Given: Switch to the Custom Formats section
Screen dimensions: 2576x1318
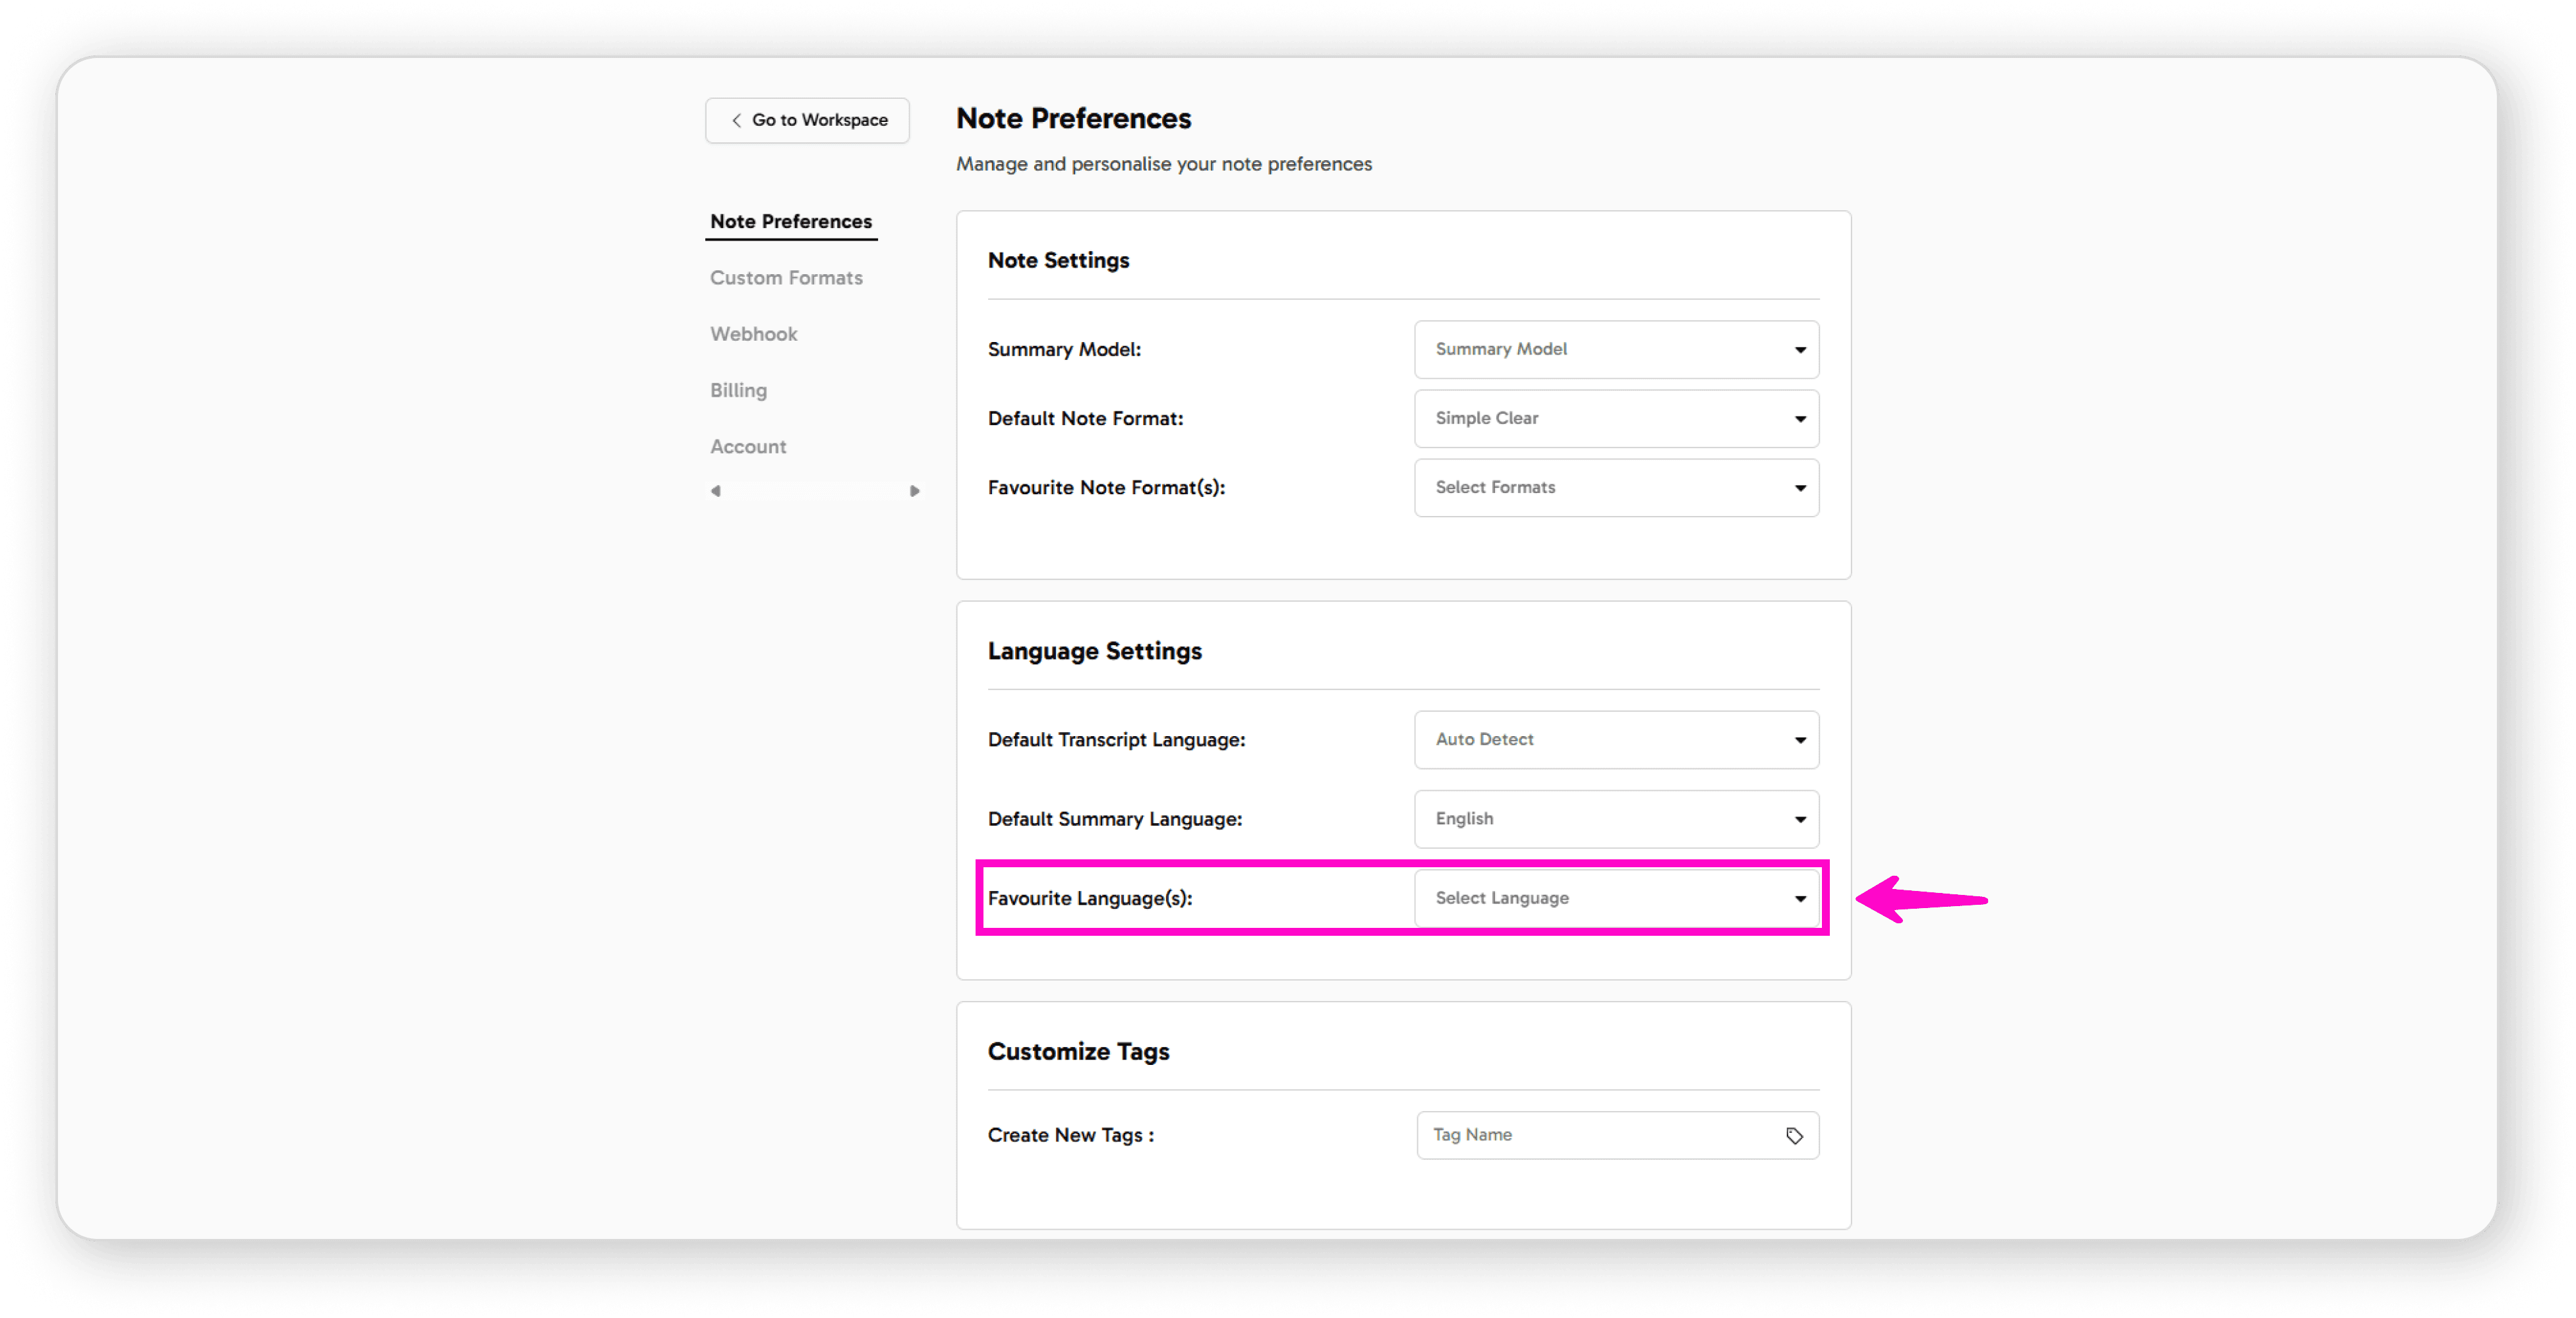Looking at the screenshot, I should click(786, 277).
